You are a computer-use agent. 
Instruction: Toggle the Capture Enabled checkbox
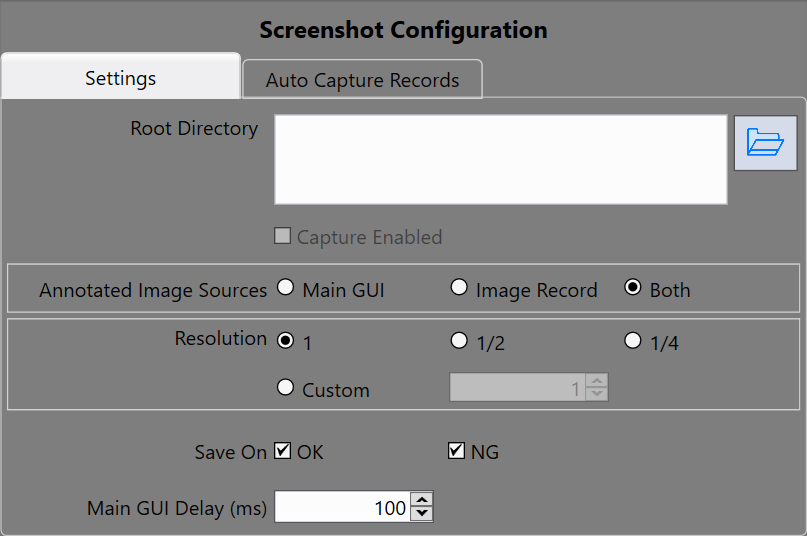point(283,237)
